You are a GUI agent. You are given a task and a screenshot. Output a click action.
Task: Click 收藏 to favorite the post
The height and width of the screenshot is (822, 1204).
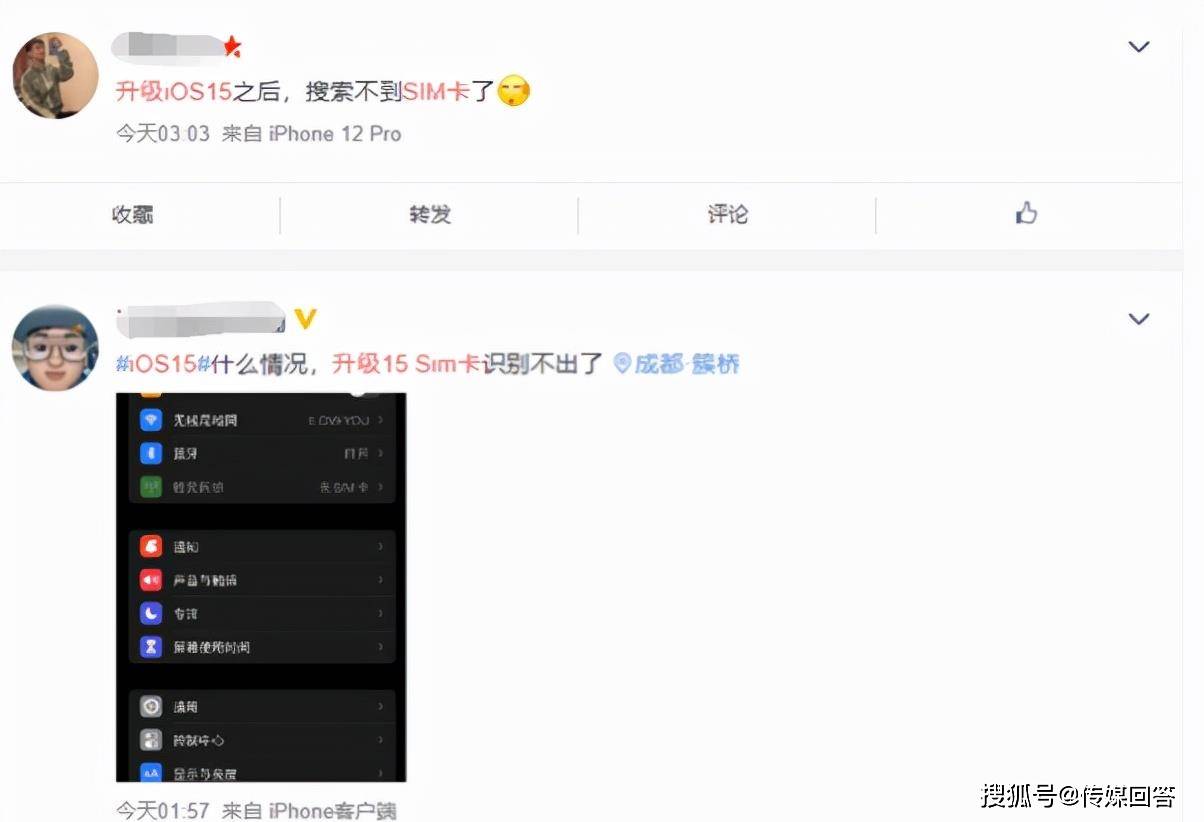coord(132,214)
